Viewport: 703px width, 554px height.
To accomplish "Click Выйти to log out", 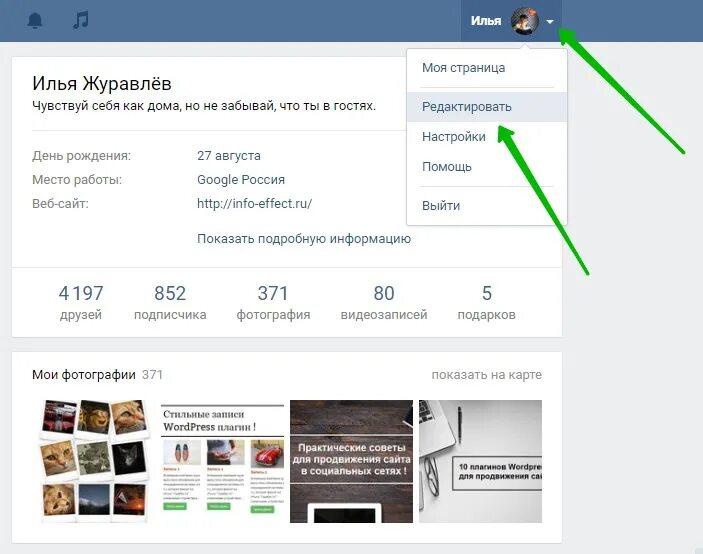I will point(441,206).
